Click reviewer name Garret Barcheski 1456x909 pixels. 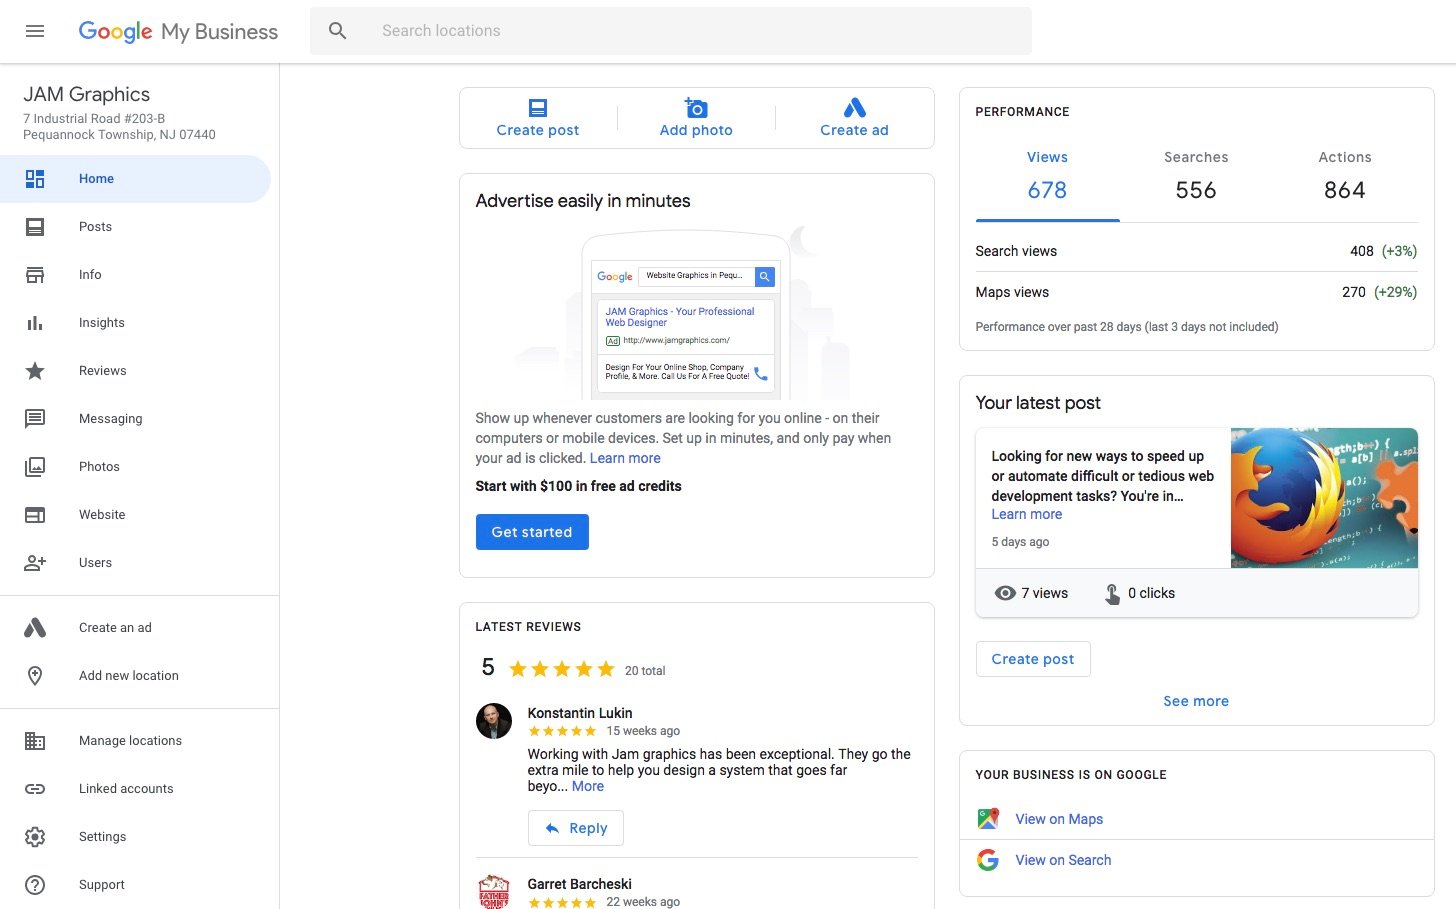[x=580, y=884]
